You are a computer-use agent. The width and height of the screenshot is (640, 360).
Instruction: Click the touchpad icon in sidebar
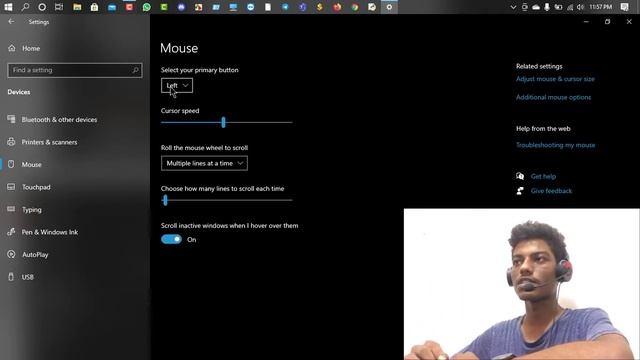coord(11,187)
